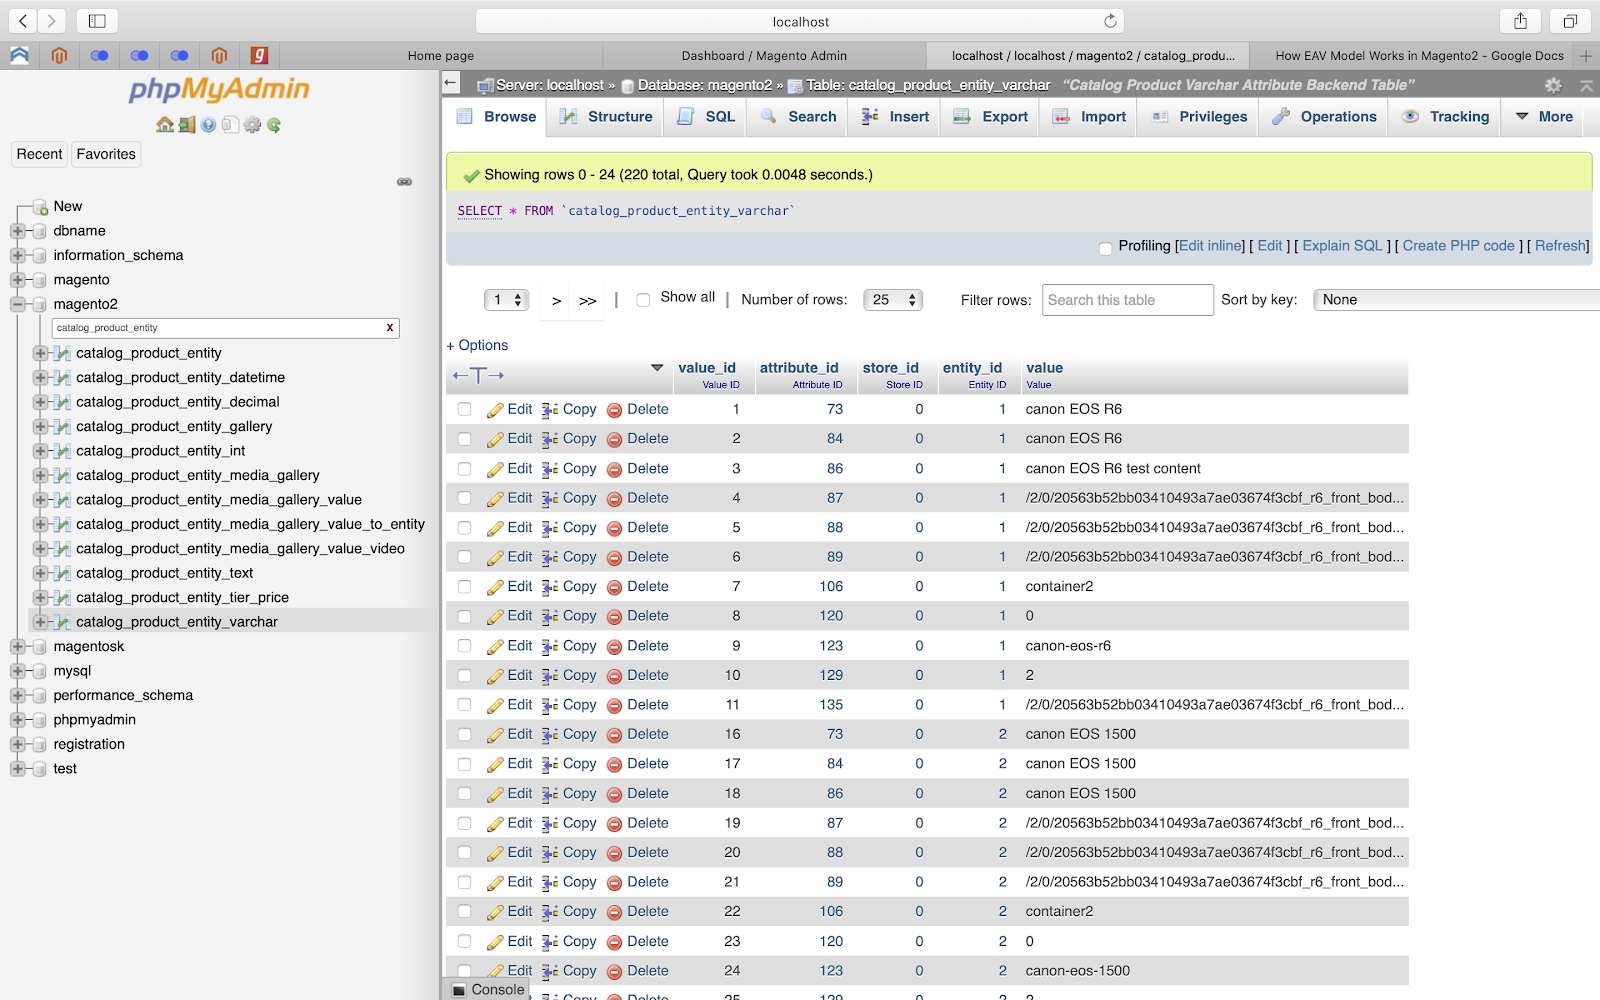Viewport: 1600px width, 1000px height.
Task: Switch to Structure tab
Action: point(606,117)
